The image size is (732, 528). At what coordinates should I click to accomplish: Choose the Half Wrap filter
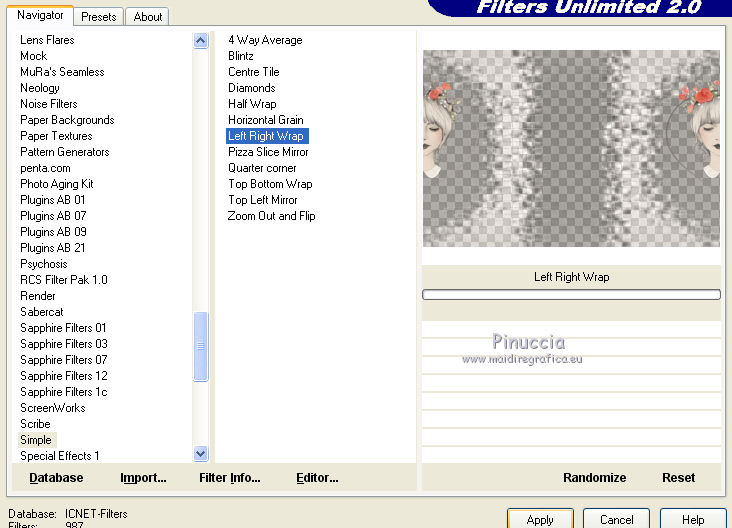point(252,104)
